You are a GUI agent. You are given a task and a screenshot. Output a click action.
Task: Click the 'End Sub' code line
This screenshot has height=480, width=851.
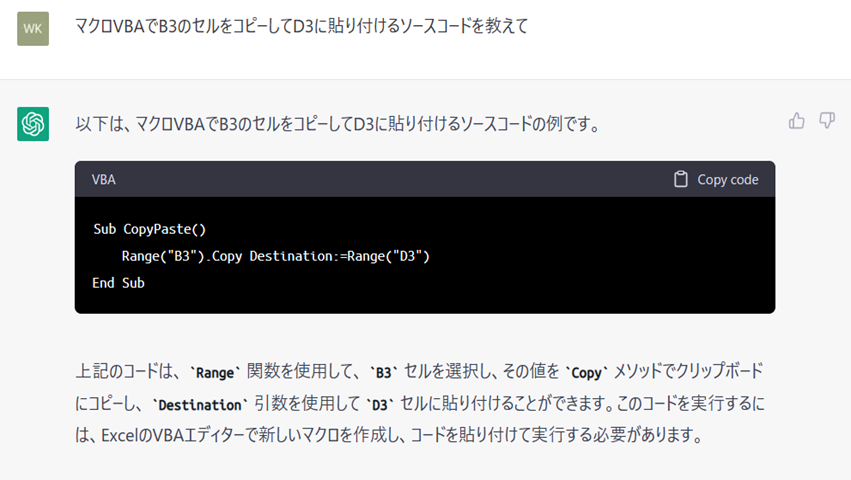[x=118, y=283]
